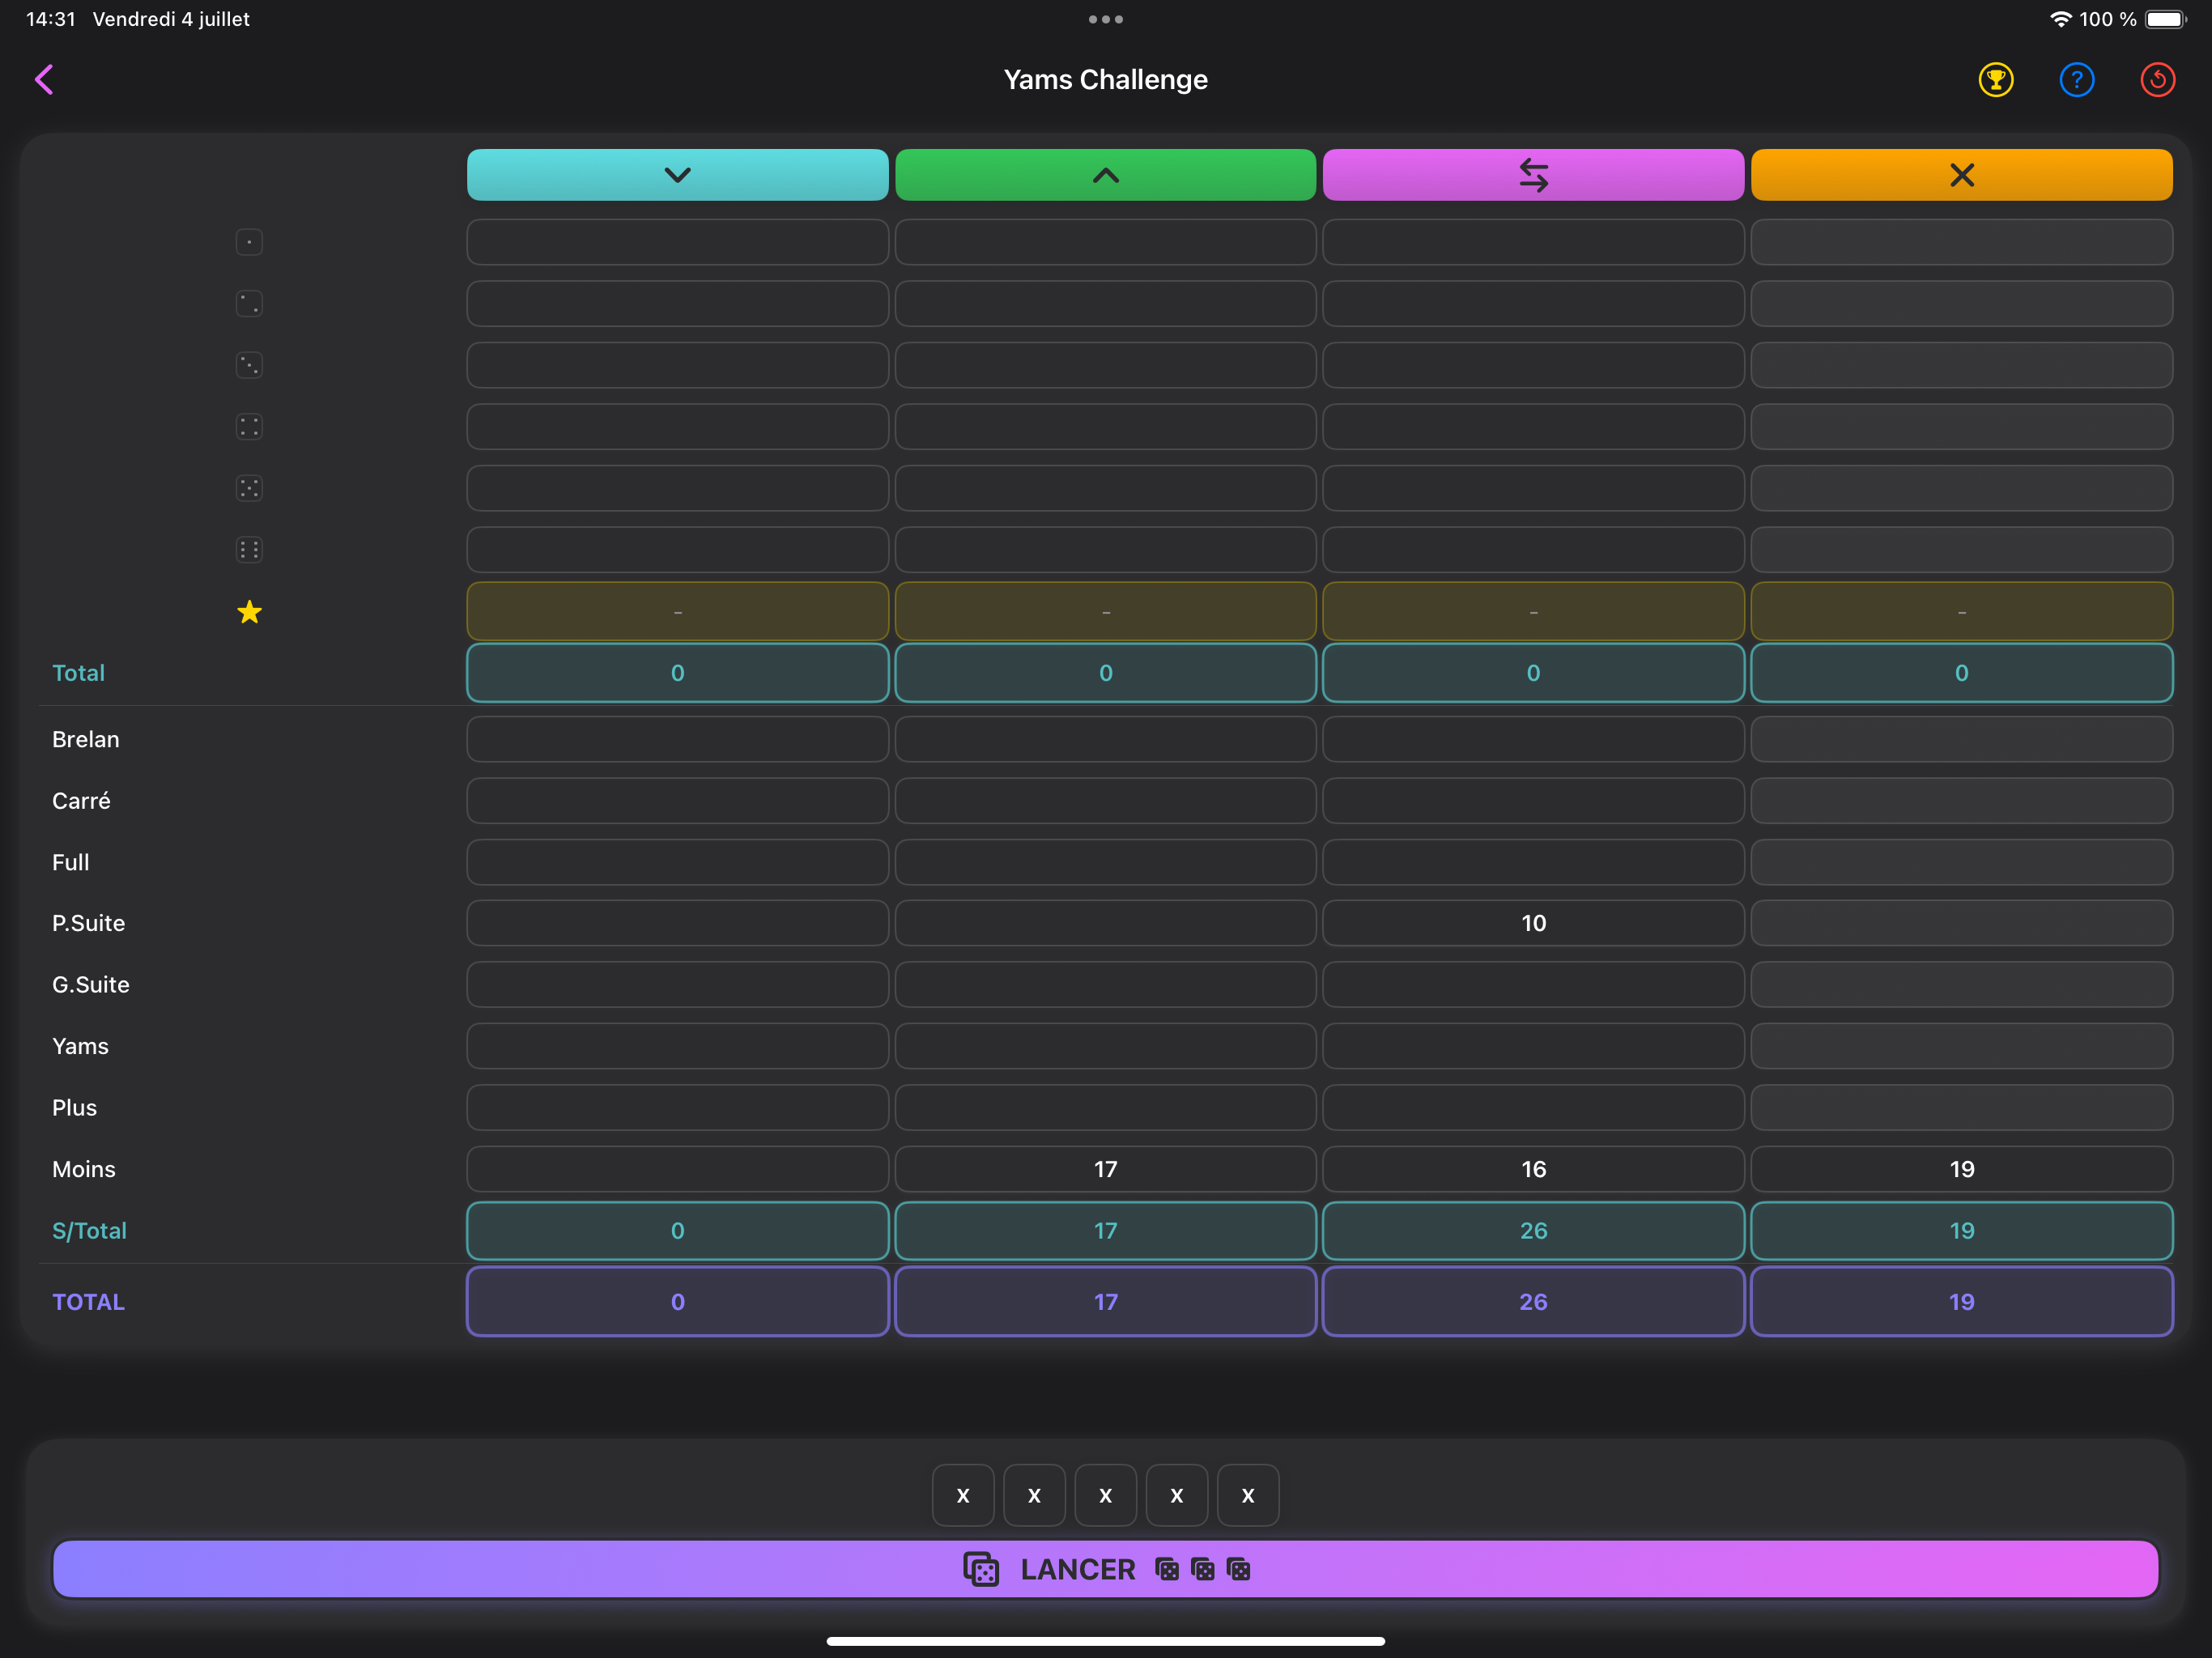Open the blue question mark help
The height and width of the screenshot is (1658, 2212).
pyautogui.click(x=2076, y=80)
